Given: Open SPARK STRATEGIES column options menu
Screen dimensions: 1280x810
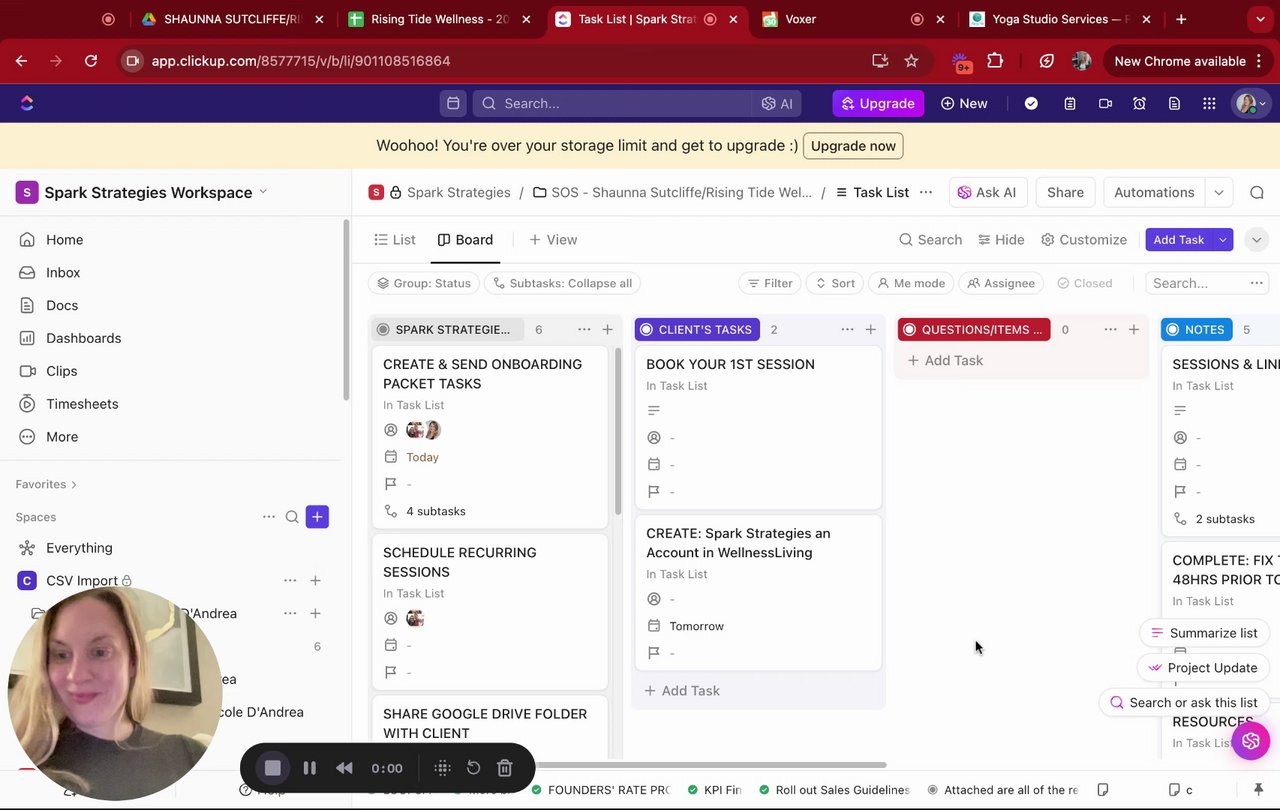Looking at the screenshot, I should [583, 329].
